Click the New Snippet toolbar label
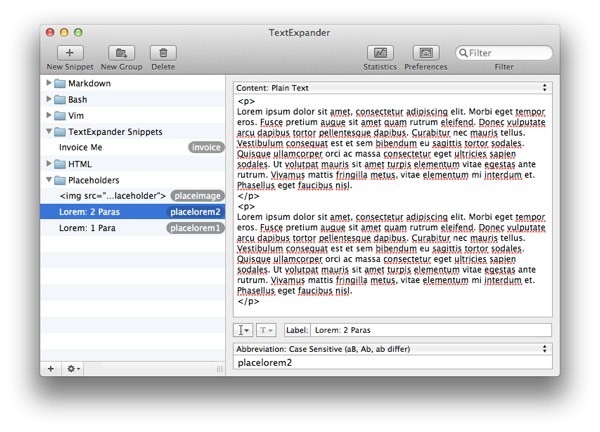Screen dimensions: 600x432 tap(70, 67)
